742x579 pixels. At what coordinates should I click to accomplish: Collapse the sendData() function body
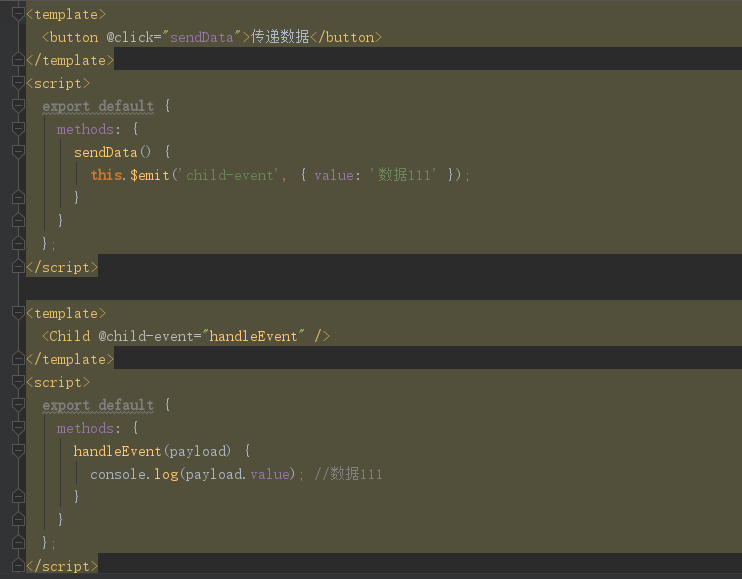pos(18,152)
